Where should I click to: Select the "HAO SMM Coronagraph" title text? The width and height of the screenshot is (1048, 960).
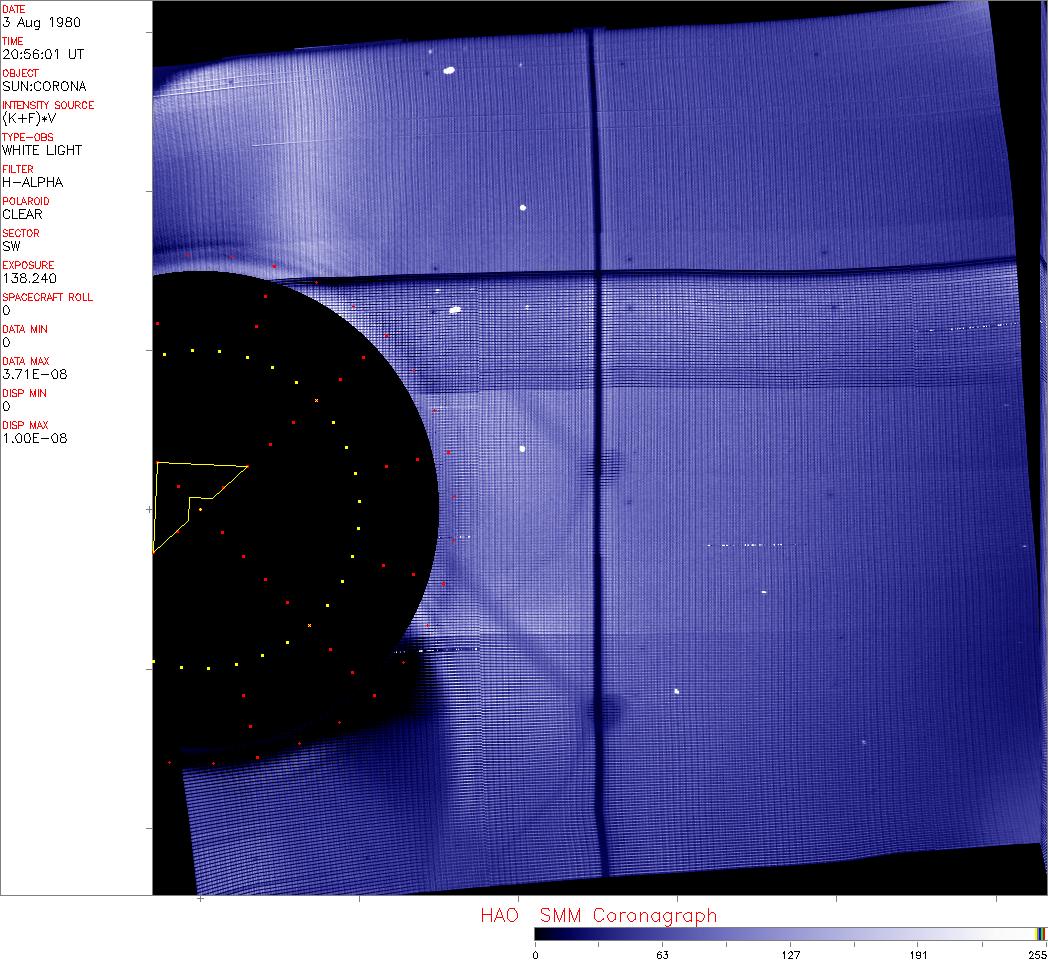(x=598, y=915)
